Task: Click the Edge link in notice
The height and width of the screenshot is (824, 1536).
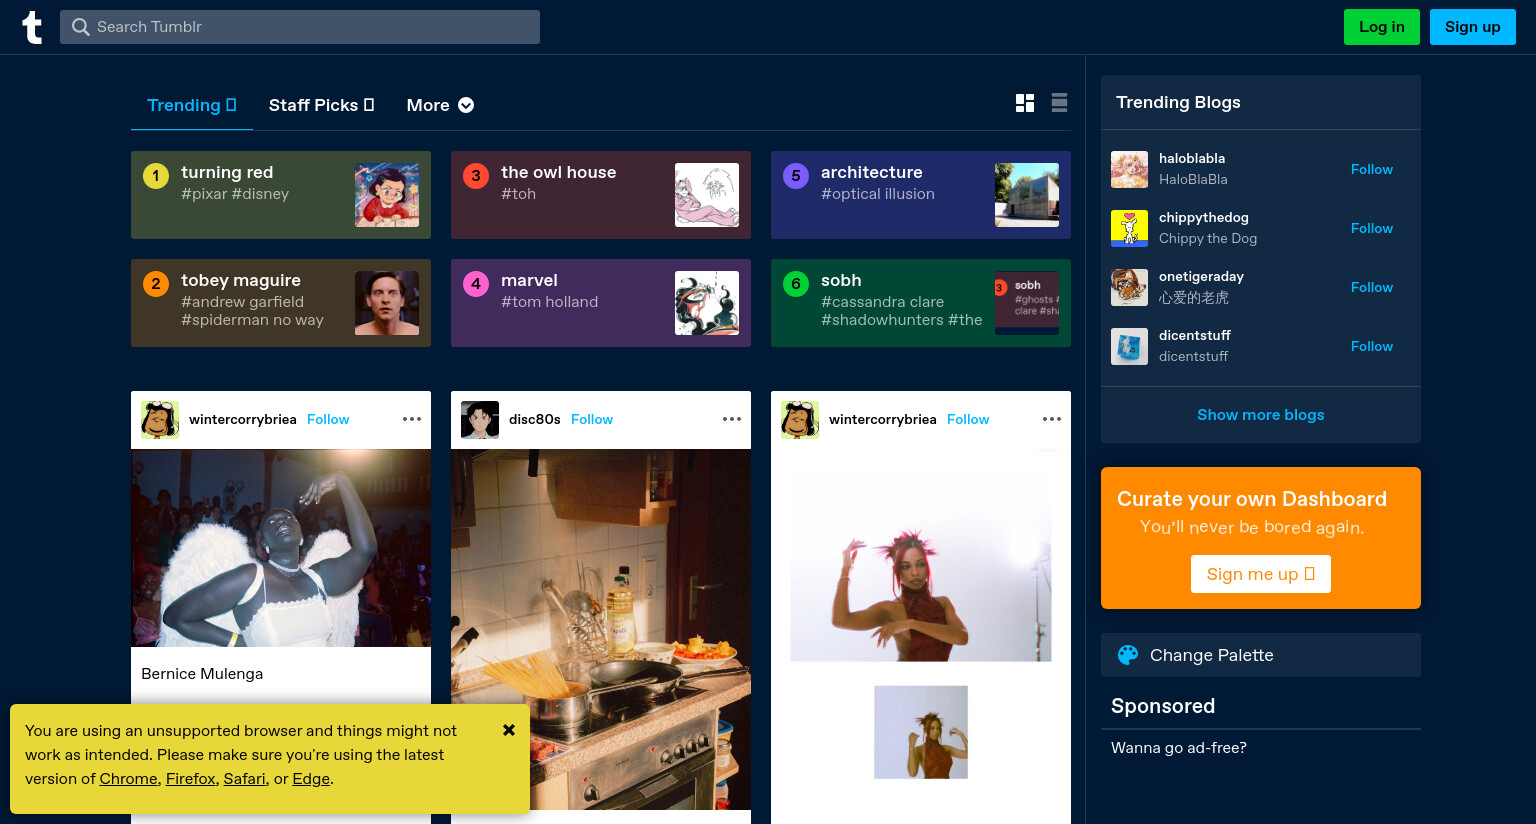Action: 311,779
